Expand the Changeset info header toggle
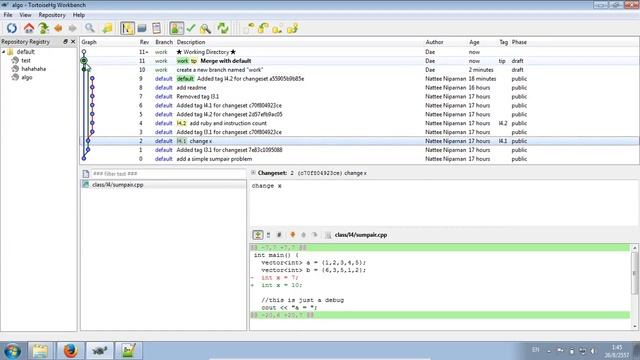Viewport: 640px width, 360px height. pos(253,173)
